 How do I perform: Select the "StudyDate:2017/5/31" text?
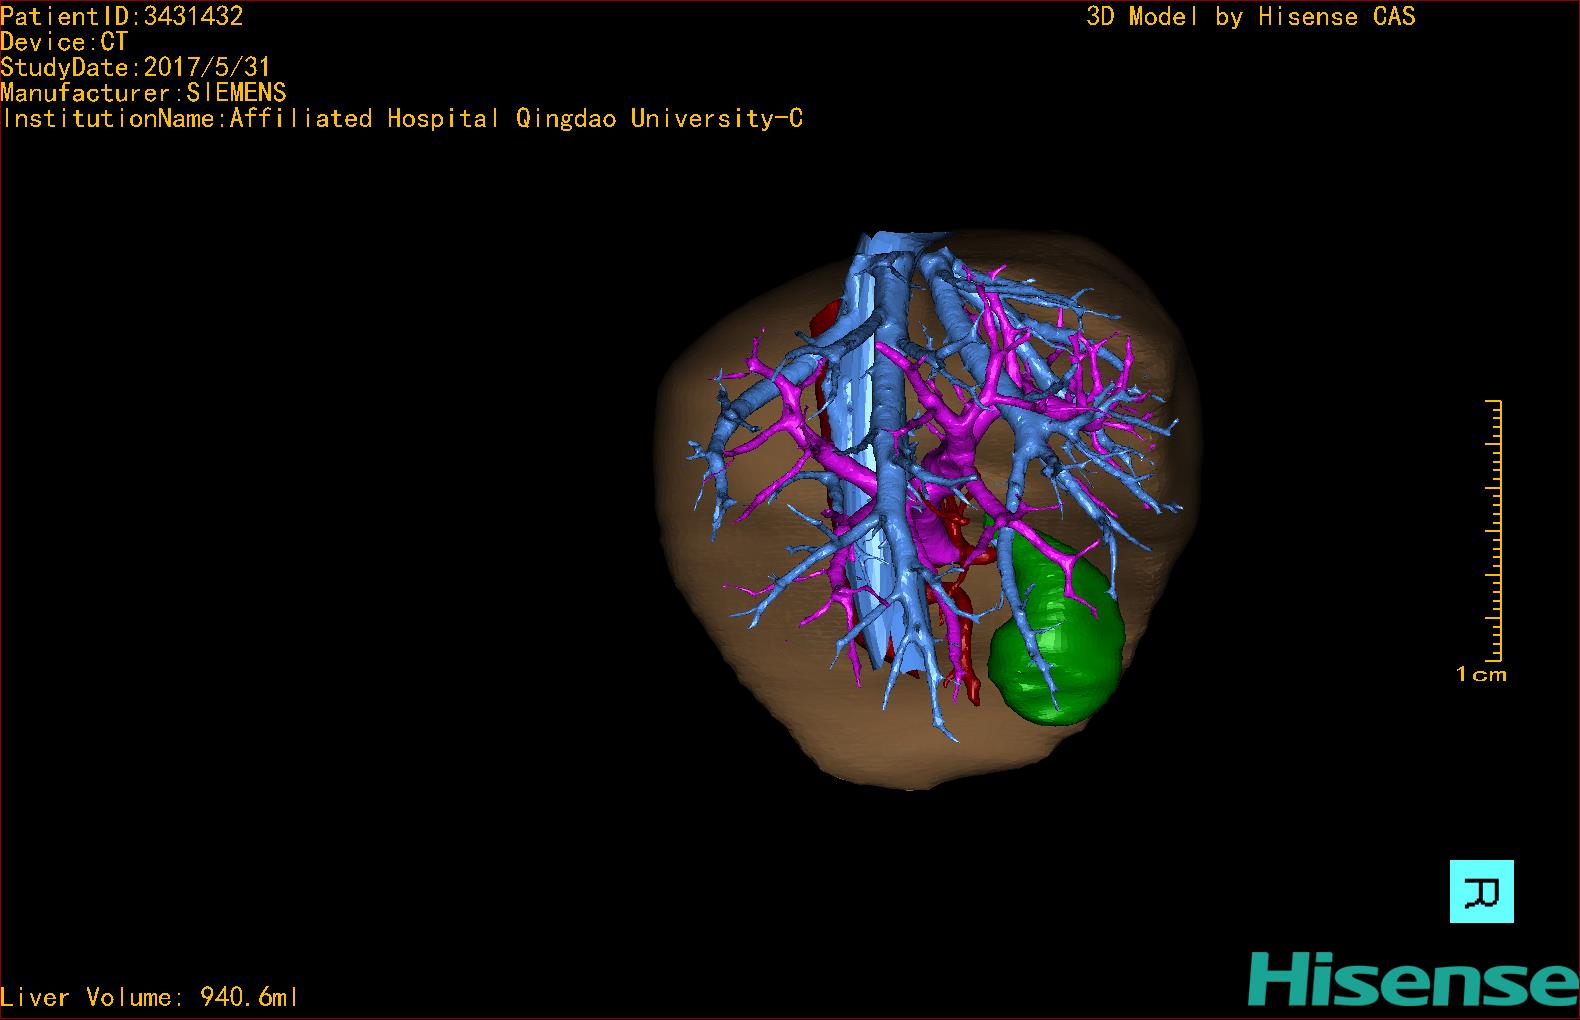click(136, 67)
